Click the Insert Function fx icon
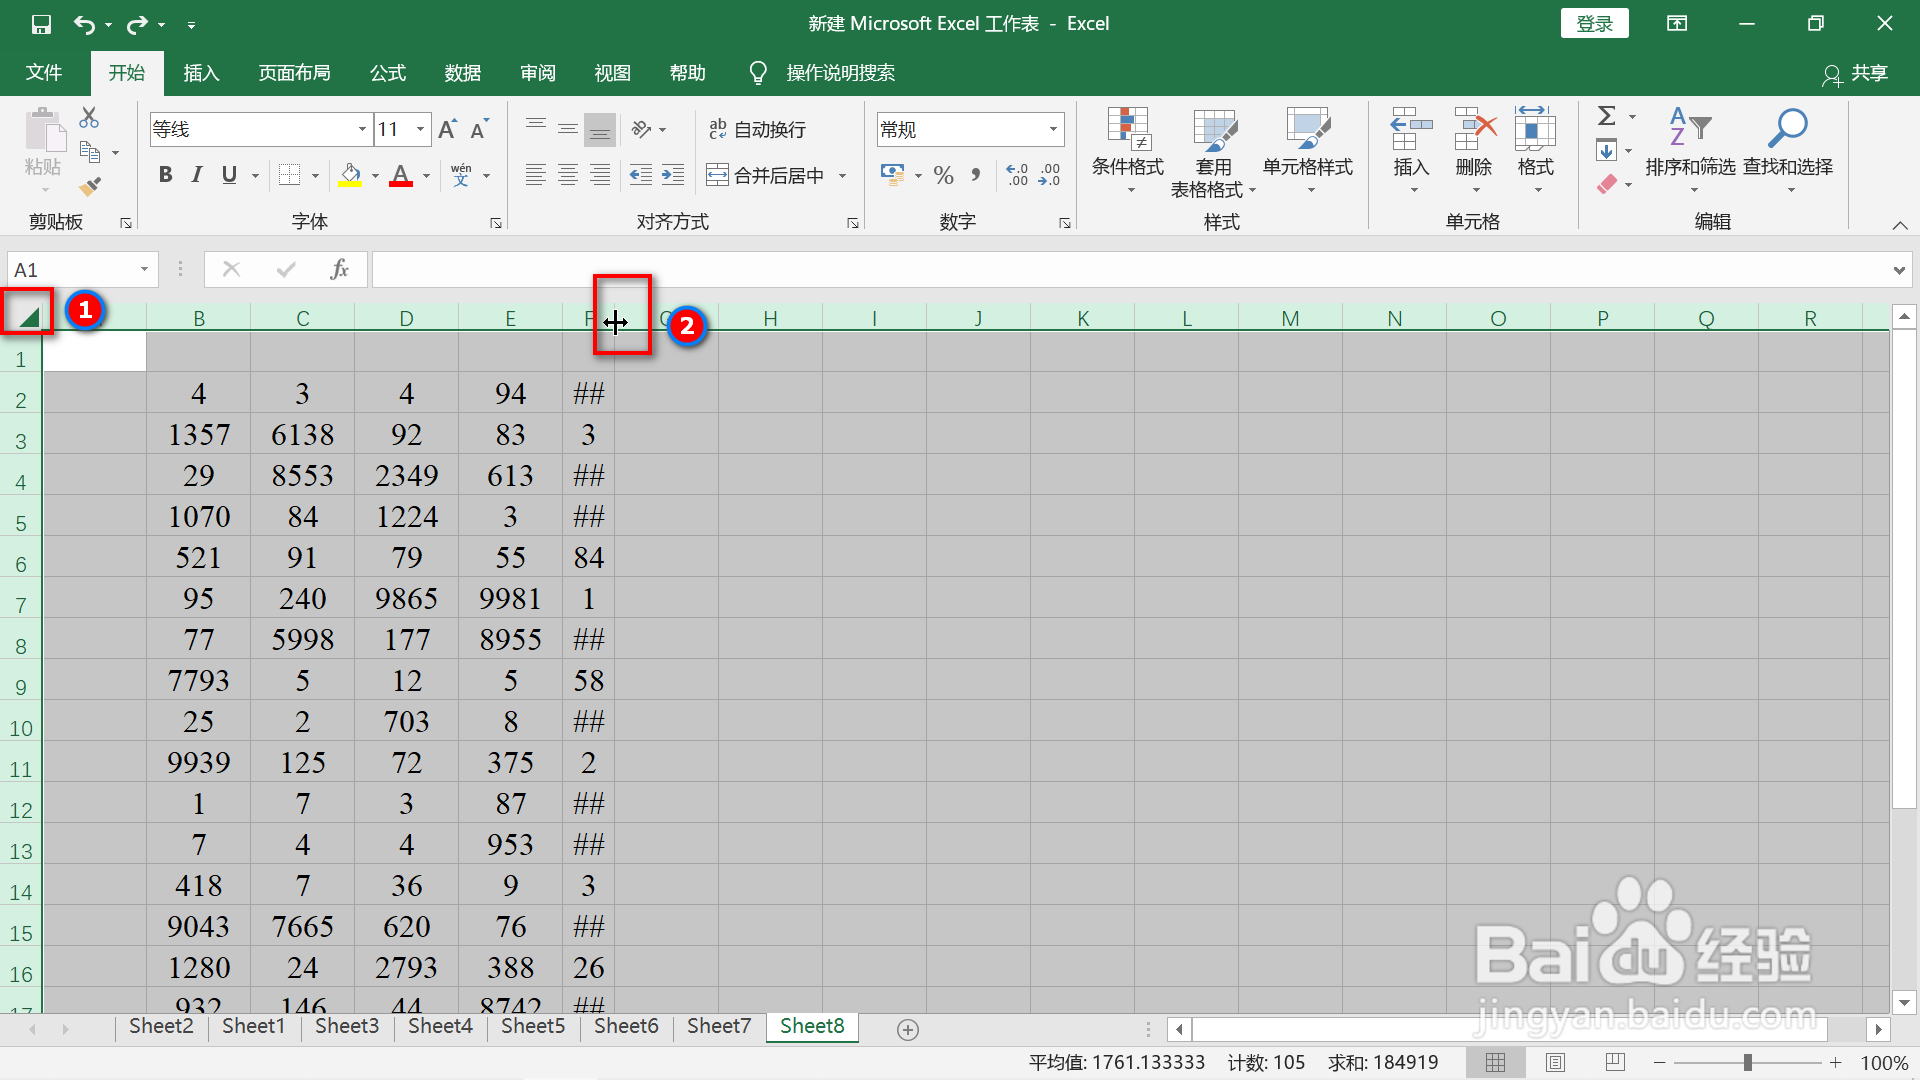 coord(339,269)
